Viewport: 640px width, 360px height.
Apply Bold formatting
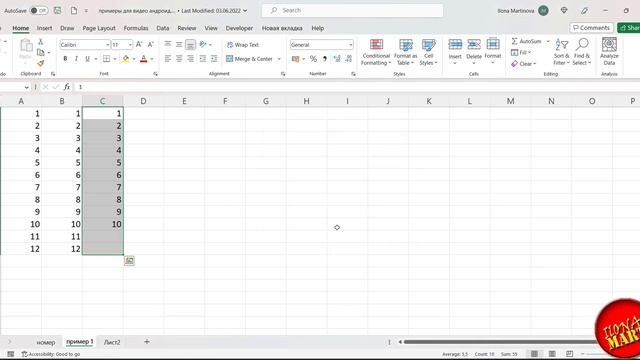pyautogui.click(x=65, y=59)
